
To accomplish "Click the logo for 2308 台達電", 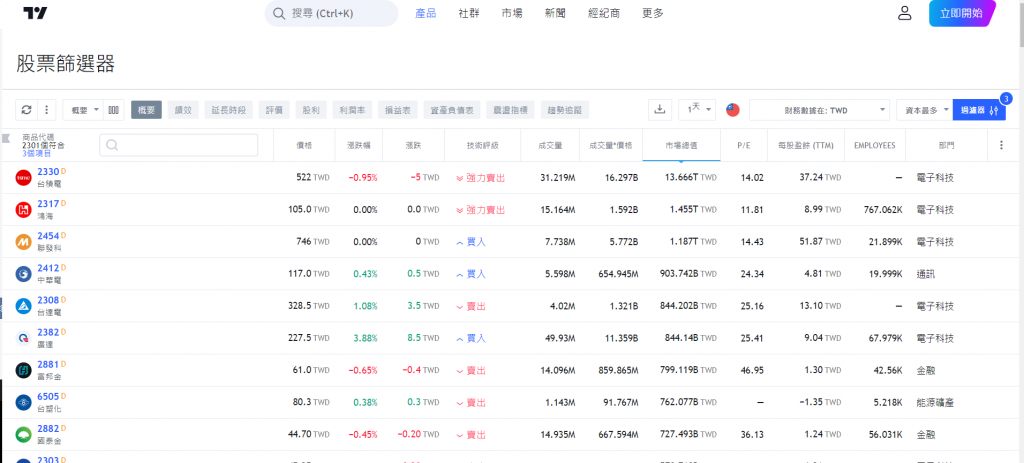I will pos(24,306).
